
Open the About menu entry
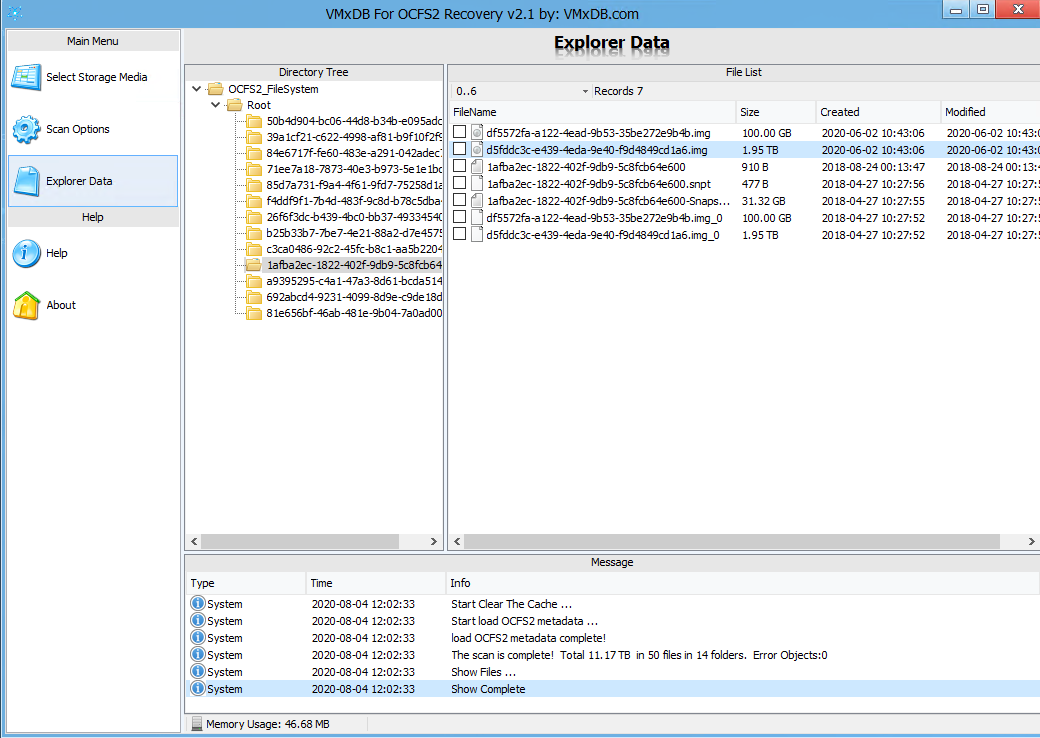click(93, 305)
